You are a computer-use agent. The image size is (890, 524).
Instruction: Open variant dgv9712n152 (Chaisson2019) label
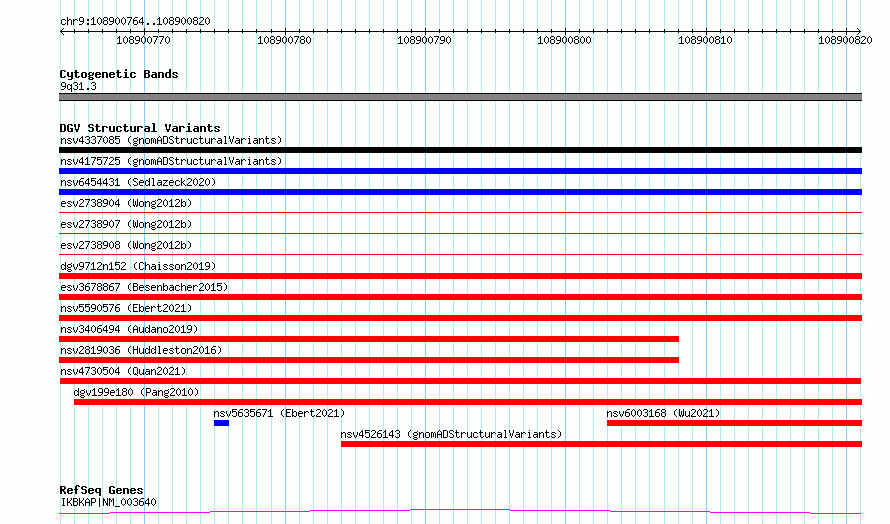[x=138, y=266]
